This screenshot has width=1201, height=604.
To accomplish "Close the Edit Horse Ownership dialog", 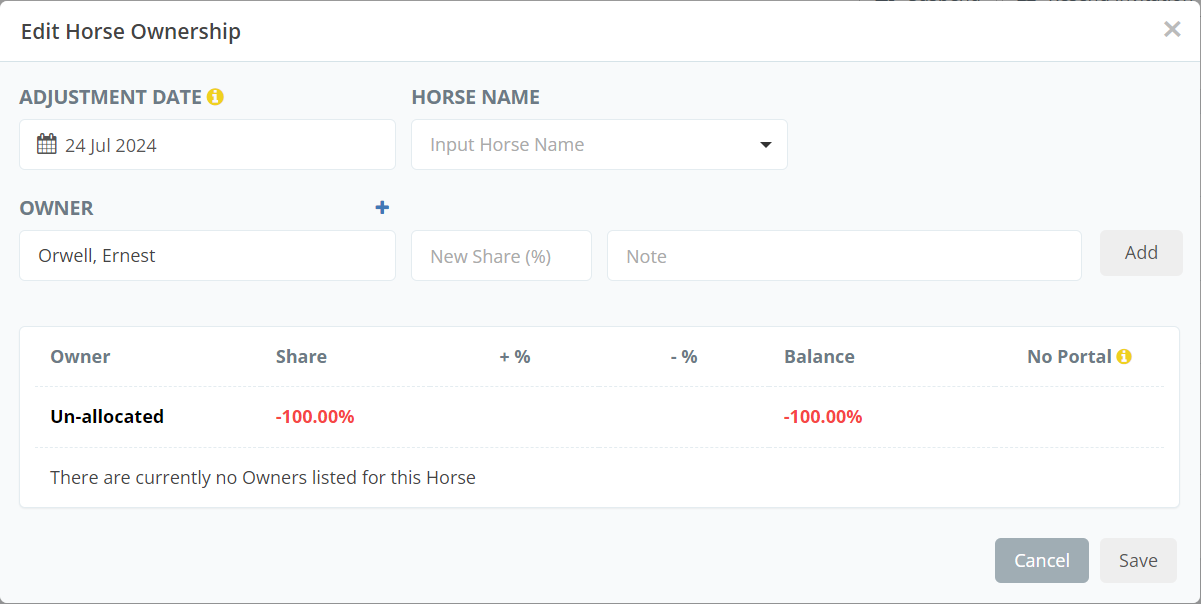I will pos(1172,29).
